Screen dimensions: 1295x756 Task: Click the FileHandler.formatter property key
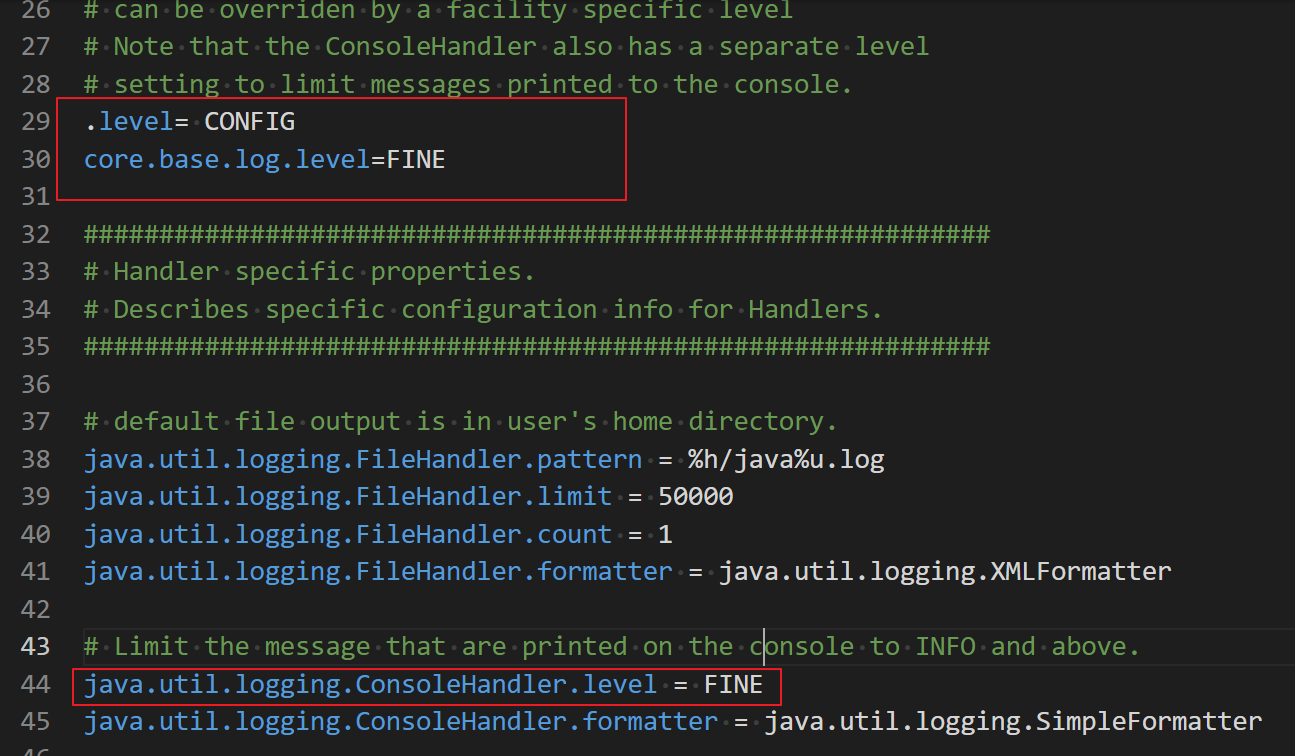click(x=378, y=572)
